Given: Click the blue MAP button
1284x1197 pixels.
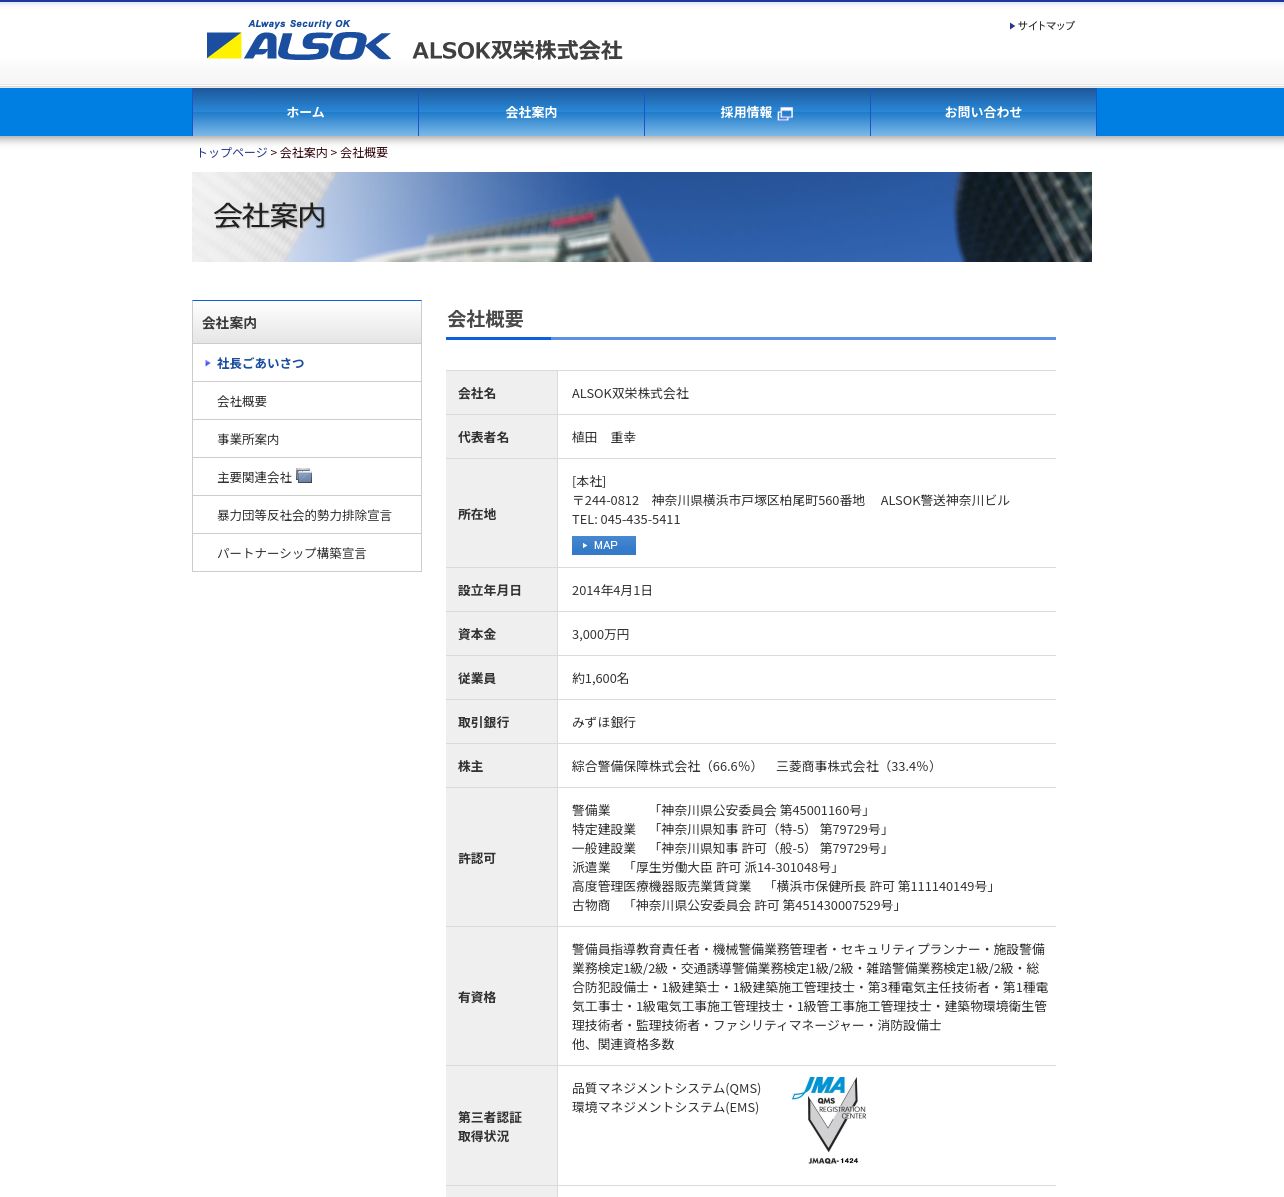Looking at the screenshot, I should (x=604, y=545).
